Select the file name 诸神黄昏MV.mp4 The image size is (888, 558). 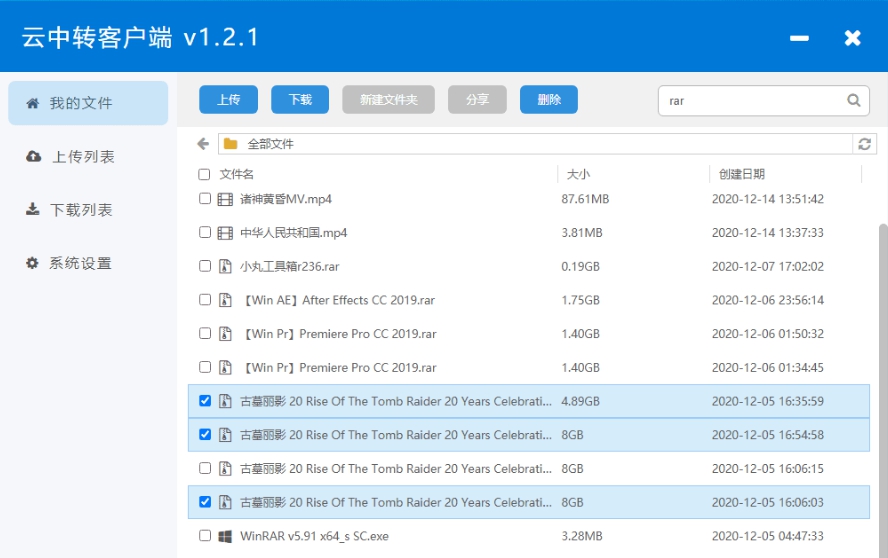[286, 199]
